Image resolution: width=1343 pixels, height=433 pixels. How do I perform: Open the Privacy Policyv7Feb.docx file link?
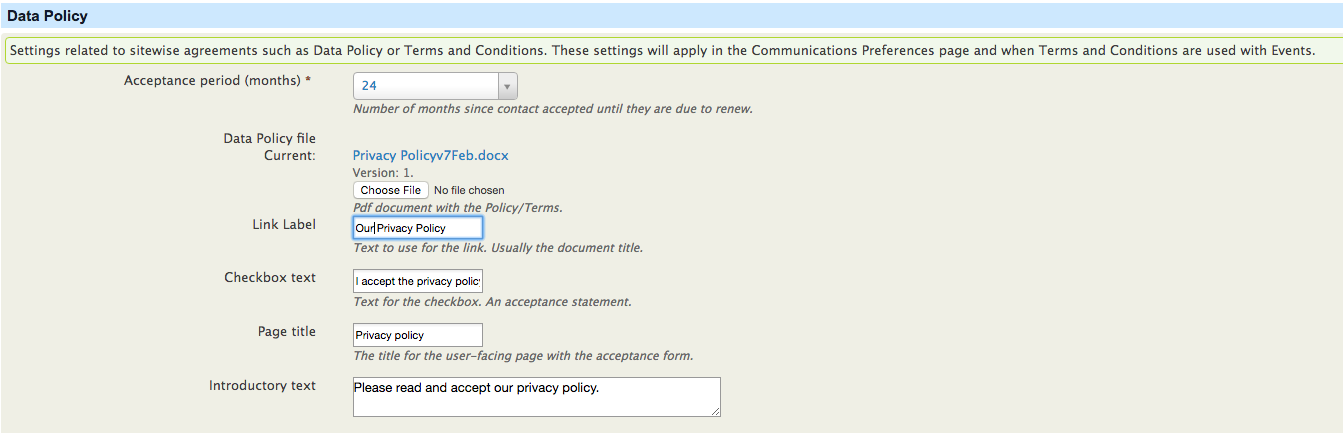click(x=431, y=156)
